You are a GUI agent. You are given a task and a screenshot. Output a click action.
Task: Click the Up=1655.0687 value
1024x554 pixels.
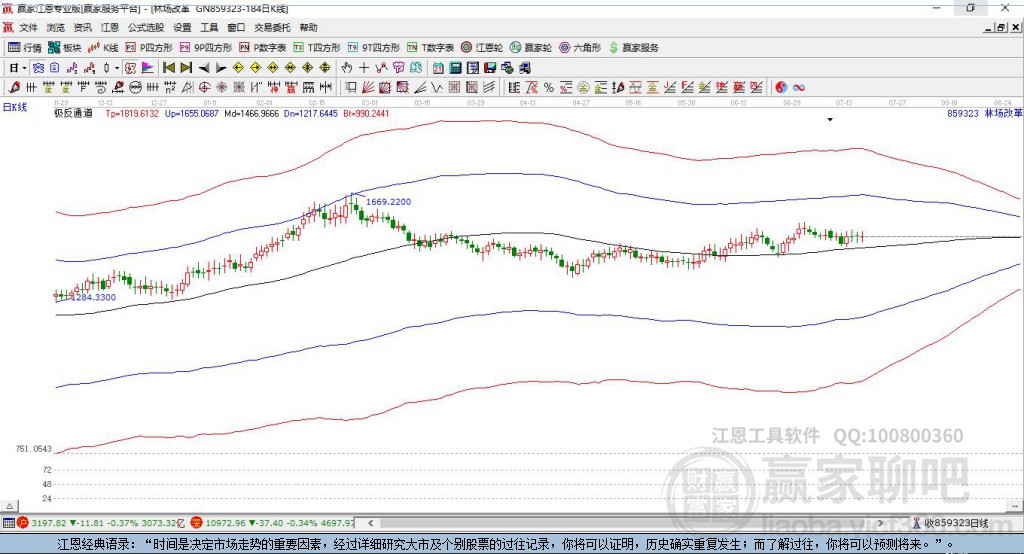pos(191,114)
